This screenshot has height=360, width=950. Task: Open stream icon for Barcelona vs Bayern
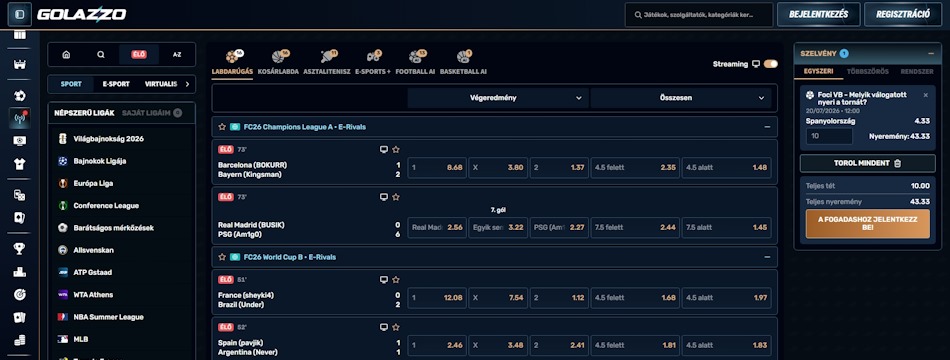(384, 150)
